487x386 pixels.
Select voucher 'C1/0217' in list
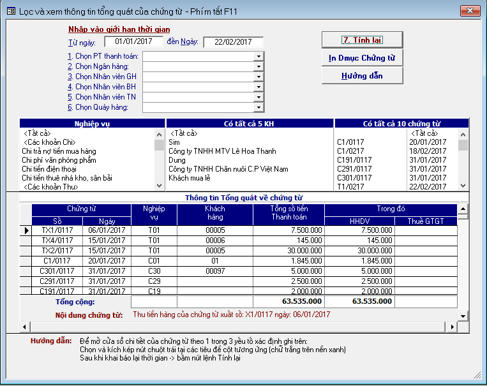point(350,151)
